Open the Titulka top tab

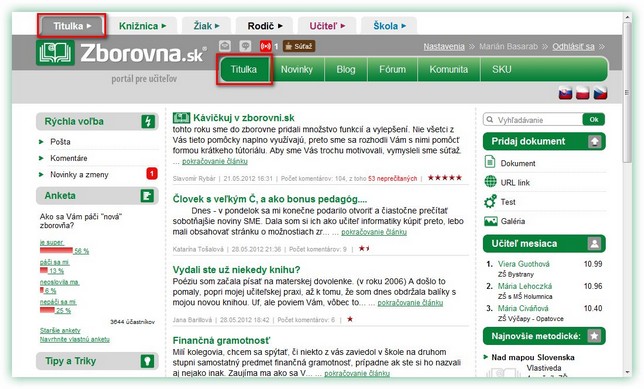pyautogui.click(x=72, y=26)
